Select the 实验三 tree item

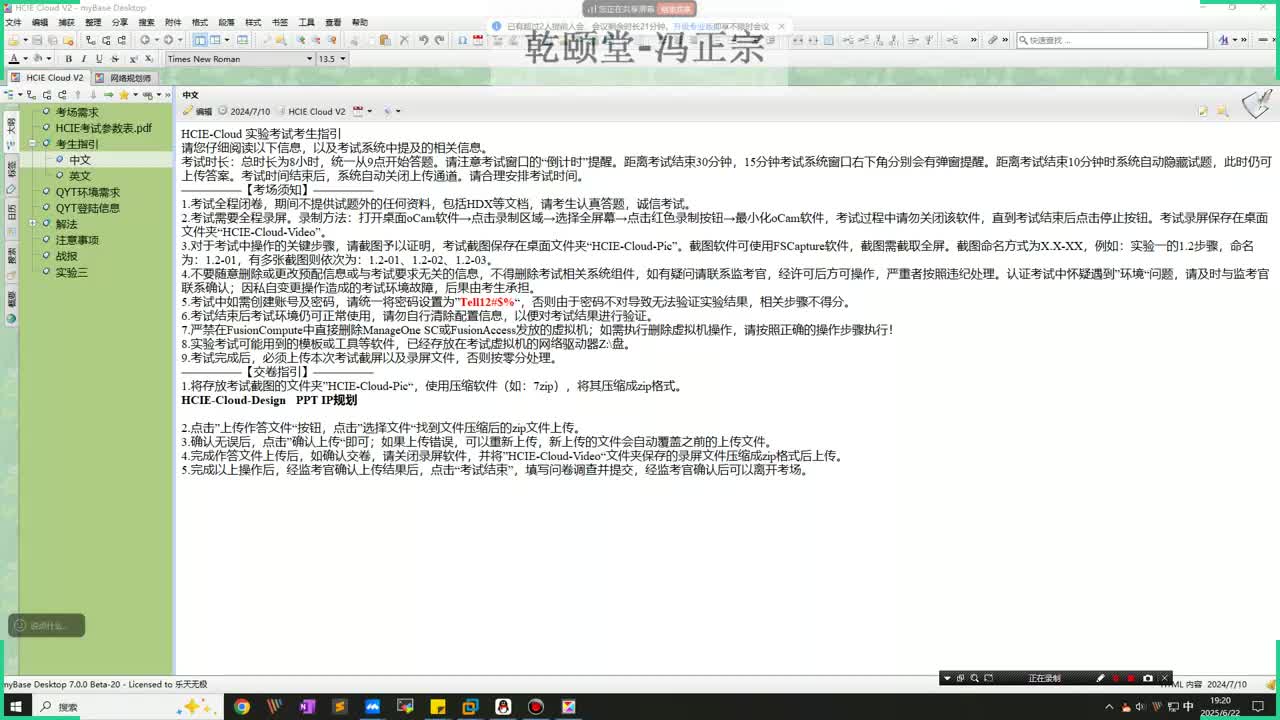point(71,272)
